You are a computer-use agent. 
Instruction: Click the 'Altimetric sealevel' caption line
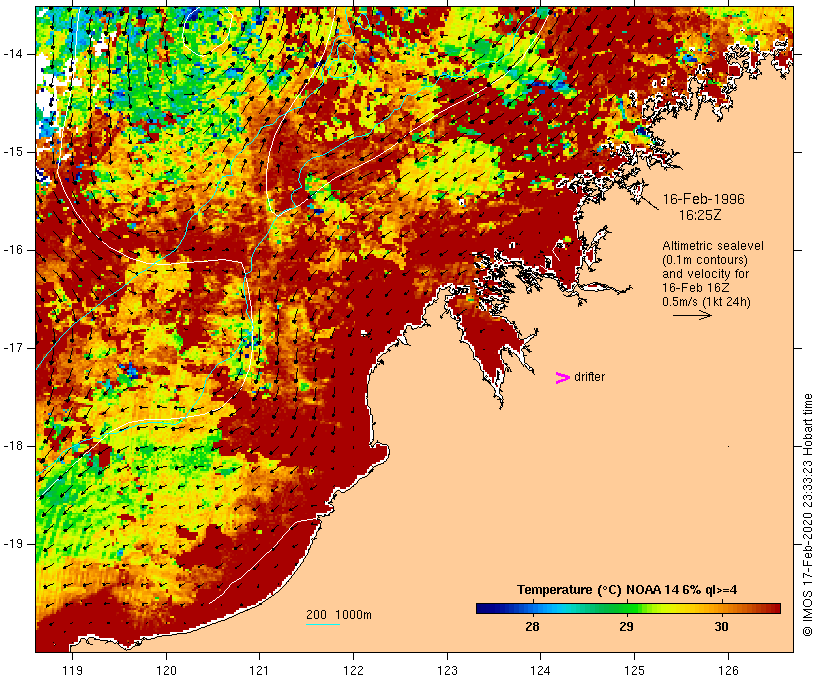(713, 246)
